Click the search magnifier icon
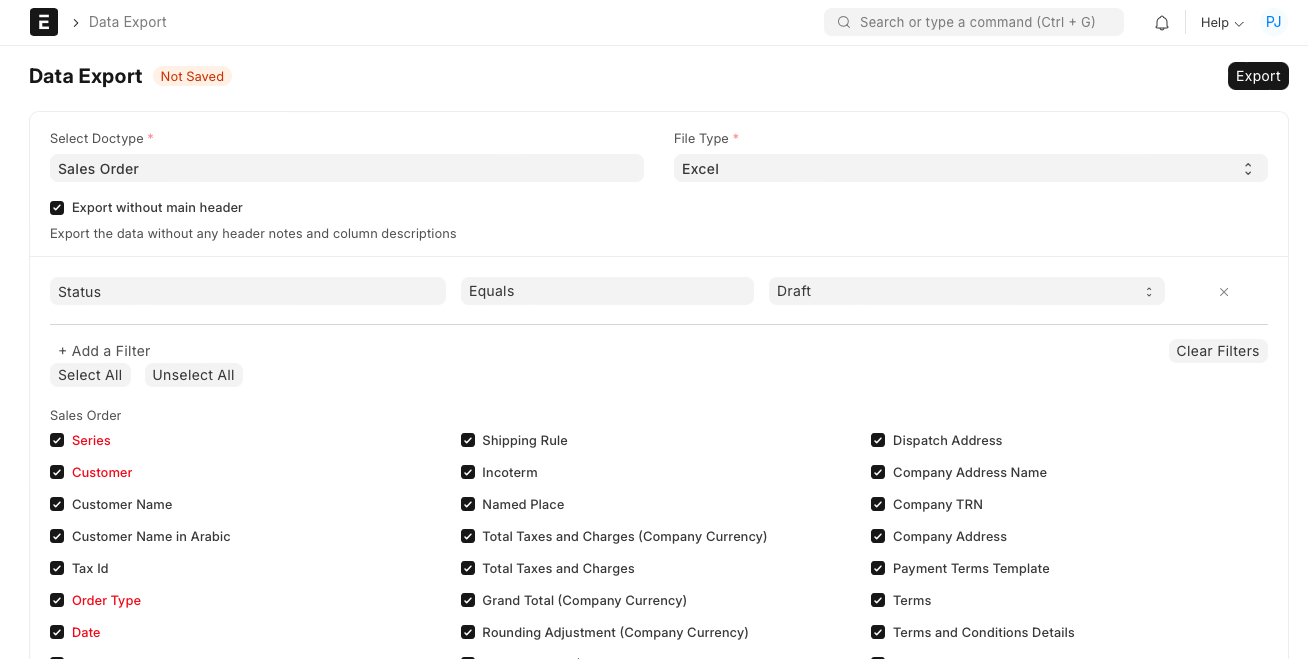Image resolution: width=1308 pixels, height=659 pixels. tap(844, 22)
